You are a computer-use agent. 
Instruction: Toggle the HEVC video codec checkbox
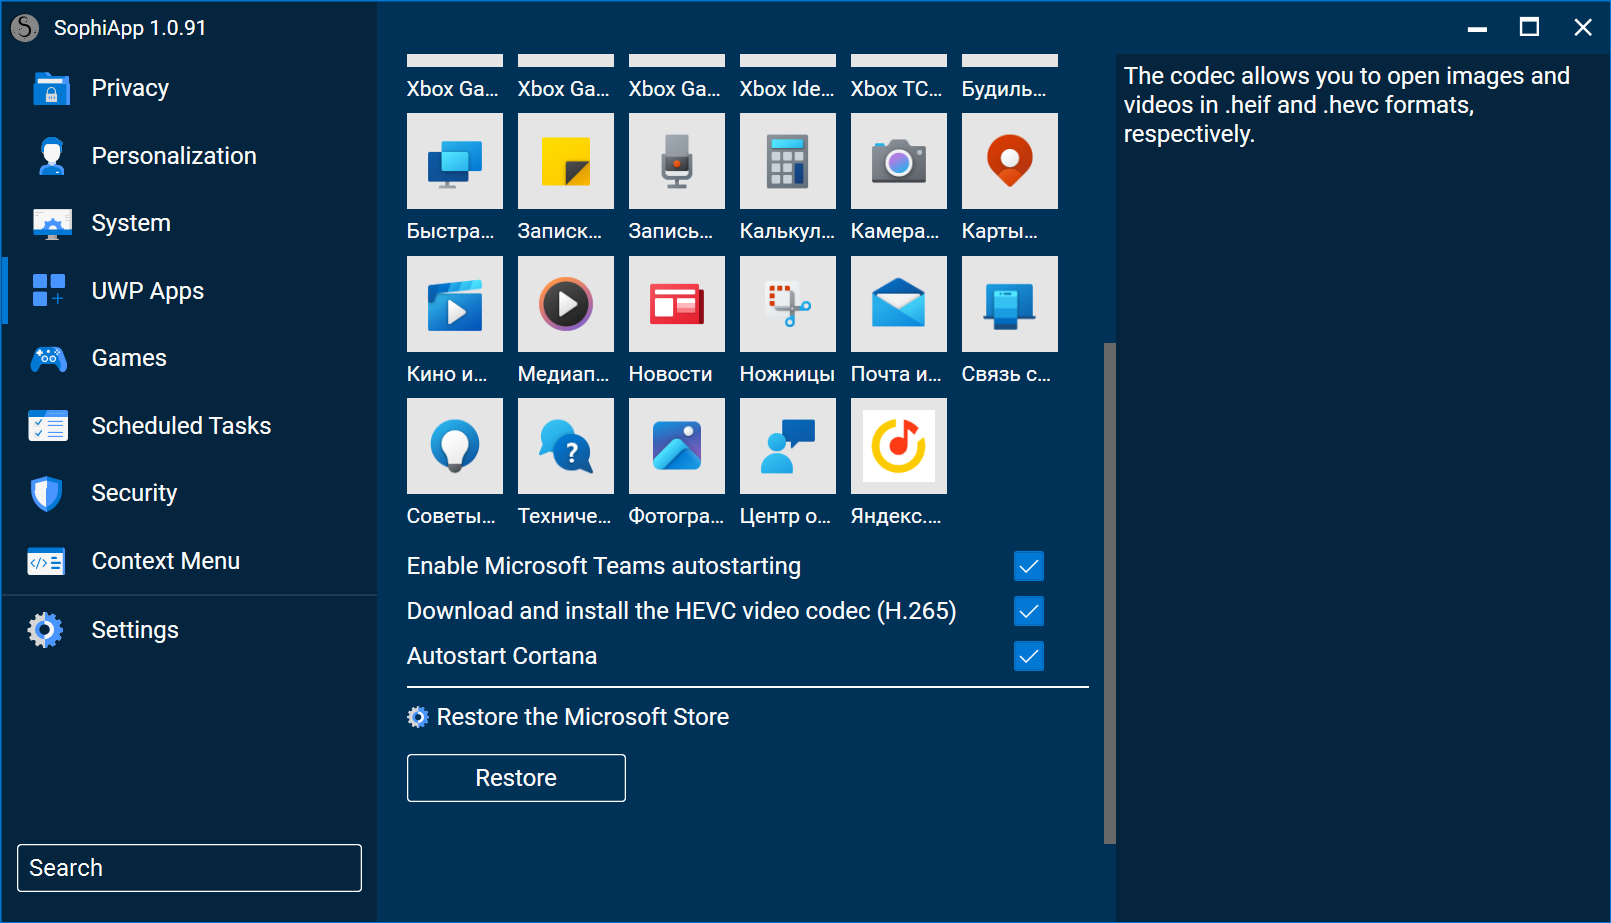tap(1028, 611)
